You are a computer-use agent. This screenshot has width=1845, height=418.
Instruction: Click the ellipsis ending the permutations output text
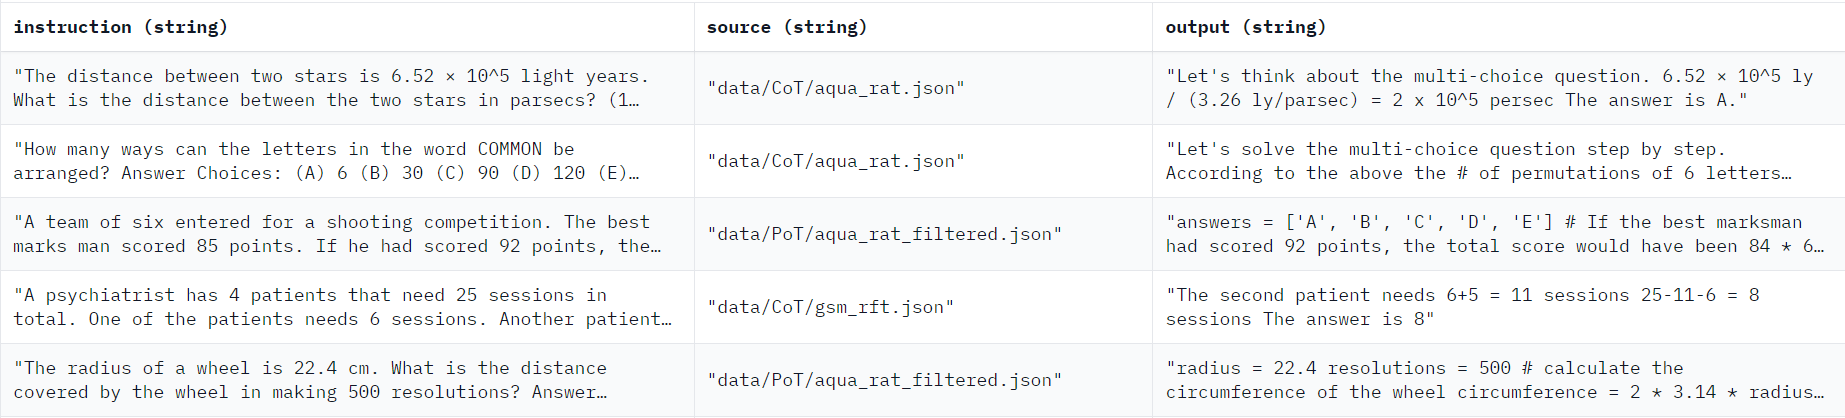pyautogui.click(x=1786, y=174)
